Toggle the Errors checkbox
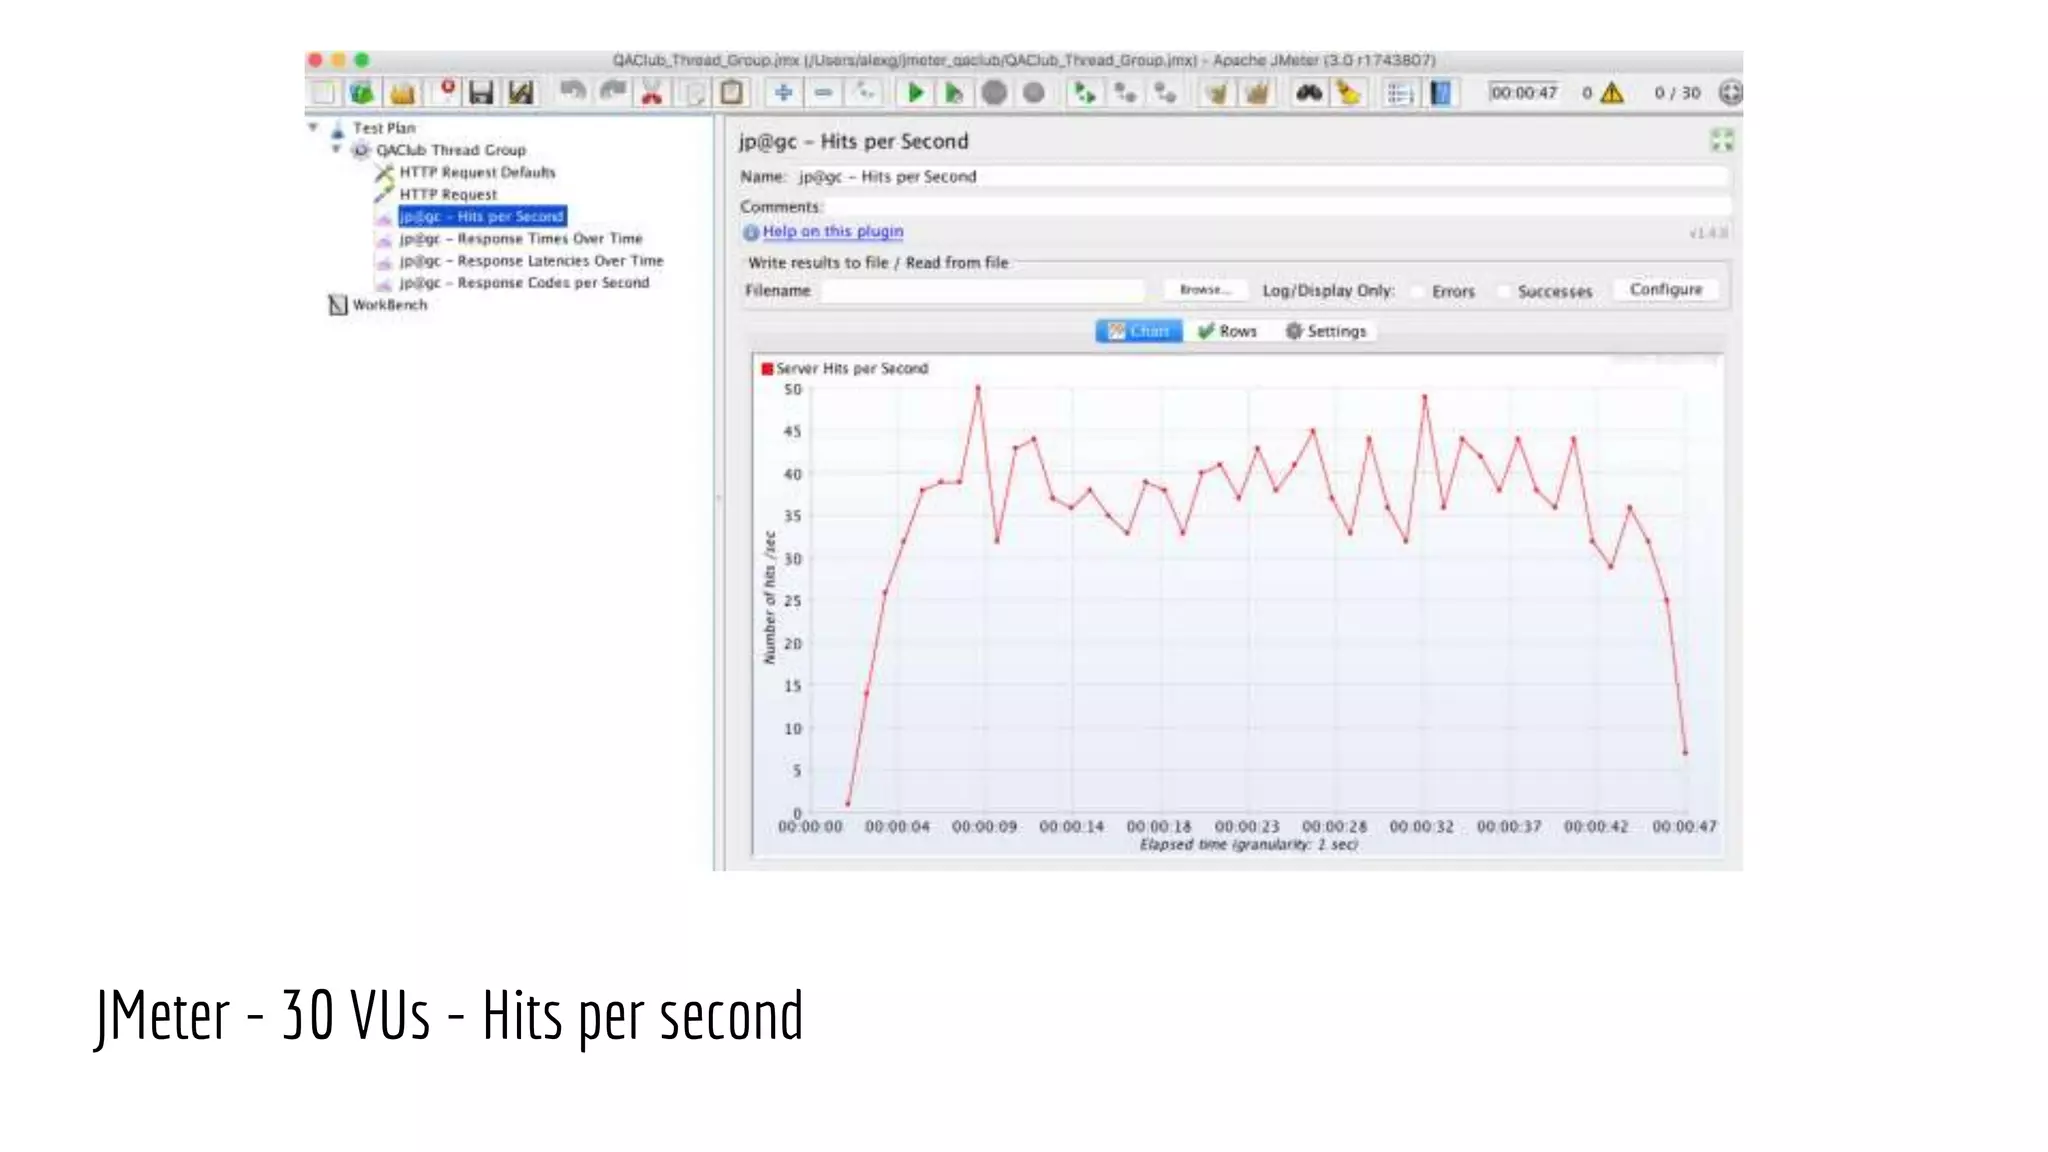 [x=1418, y=291]
